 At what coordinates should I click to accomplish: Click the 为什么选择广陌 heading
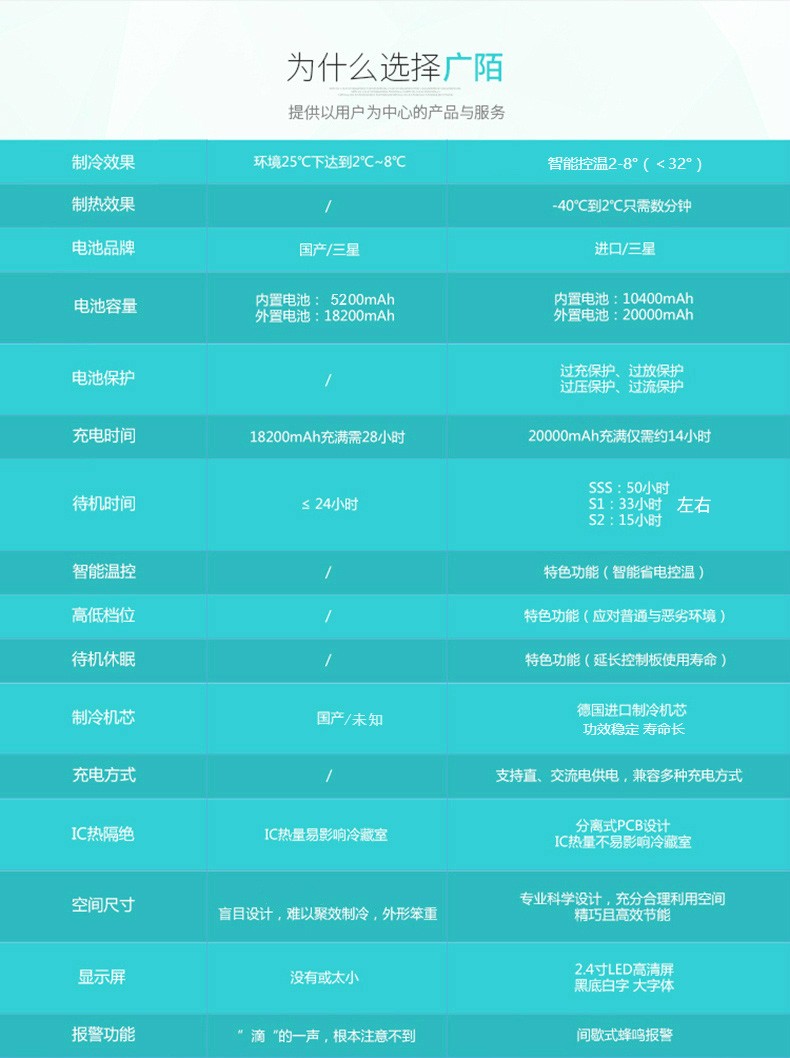(x=395, y=67)
